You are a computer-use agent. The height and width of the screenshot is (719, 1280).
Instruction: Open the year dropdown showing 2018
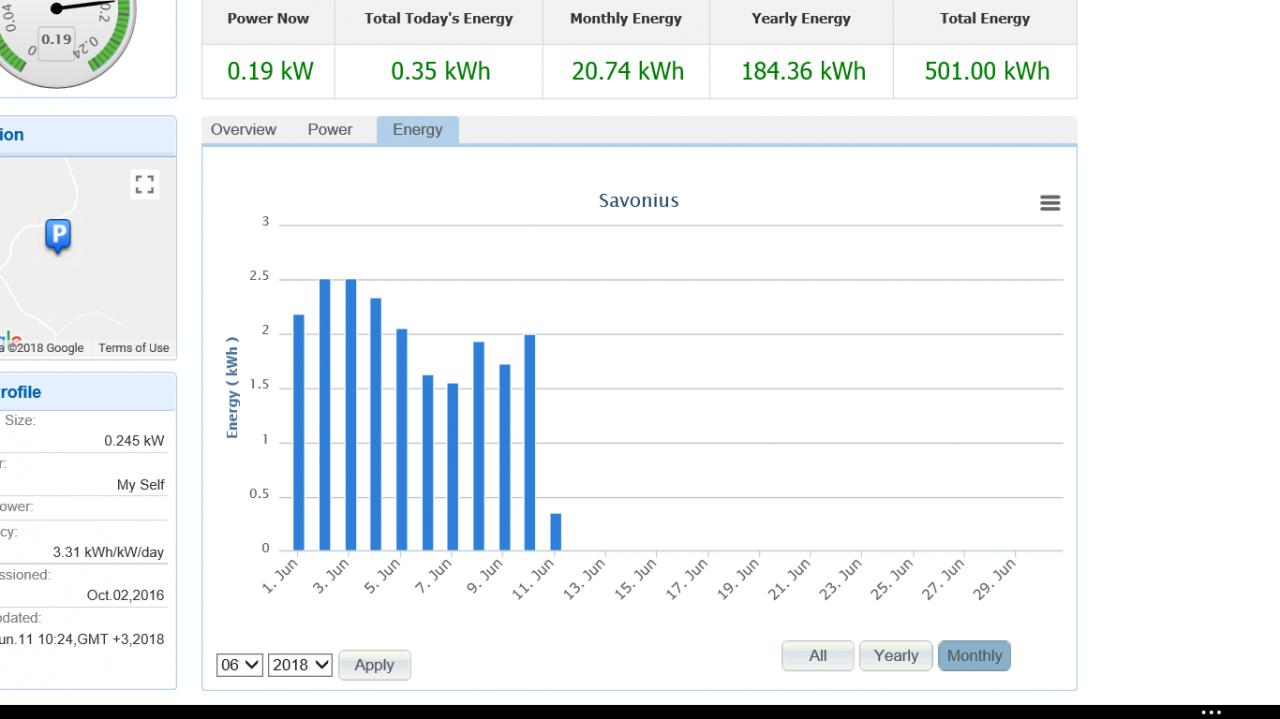[x=300, y=665]
